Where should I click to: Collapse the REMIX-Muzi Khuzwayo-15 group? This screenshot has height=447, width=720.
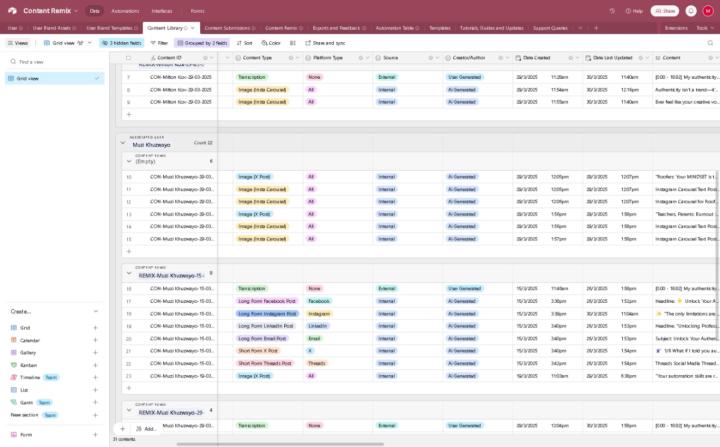coord(129,273)
